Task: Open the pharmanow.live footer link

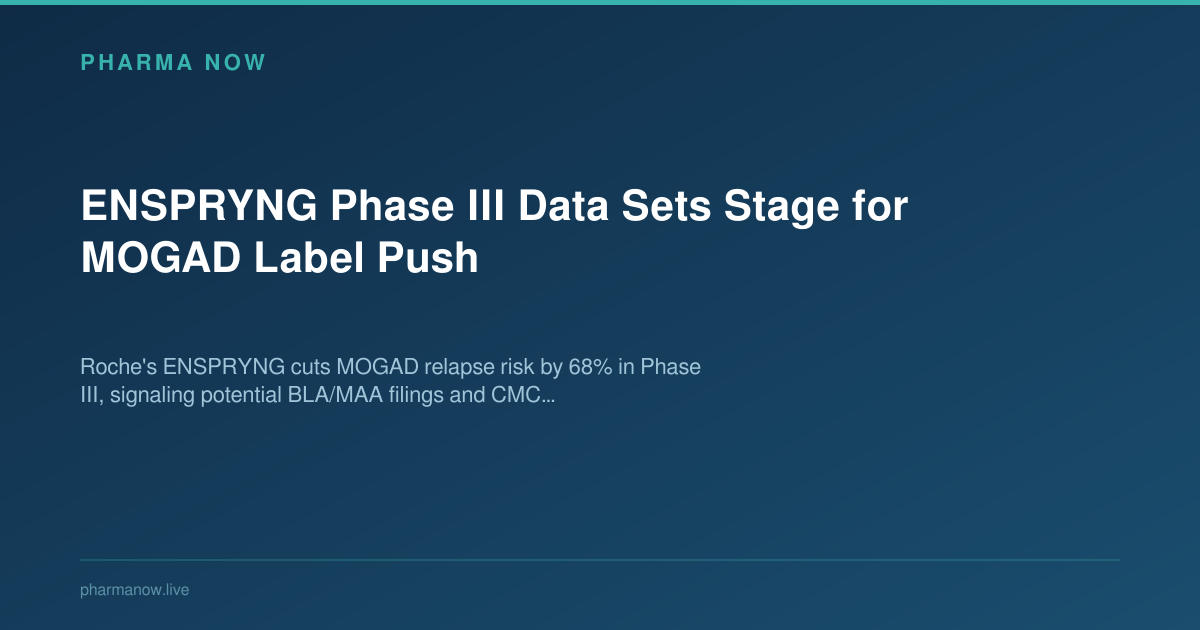Action: [x=134, y=590]
